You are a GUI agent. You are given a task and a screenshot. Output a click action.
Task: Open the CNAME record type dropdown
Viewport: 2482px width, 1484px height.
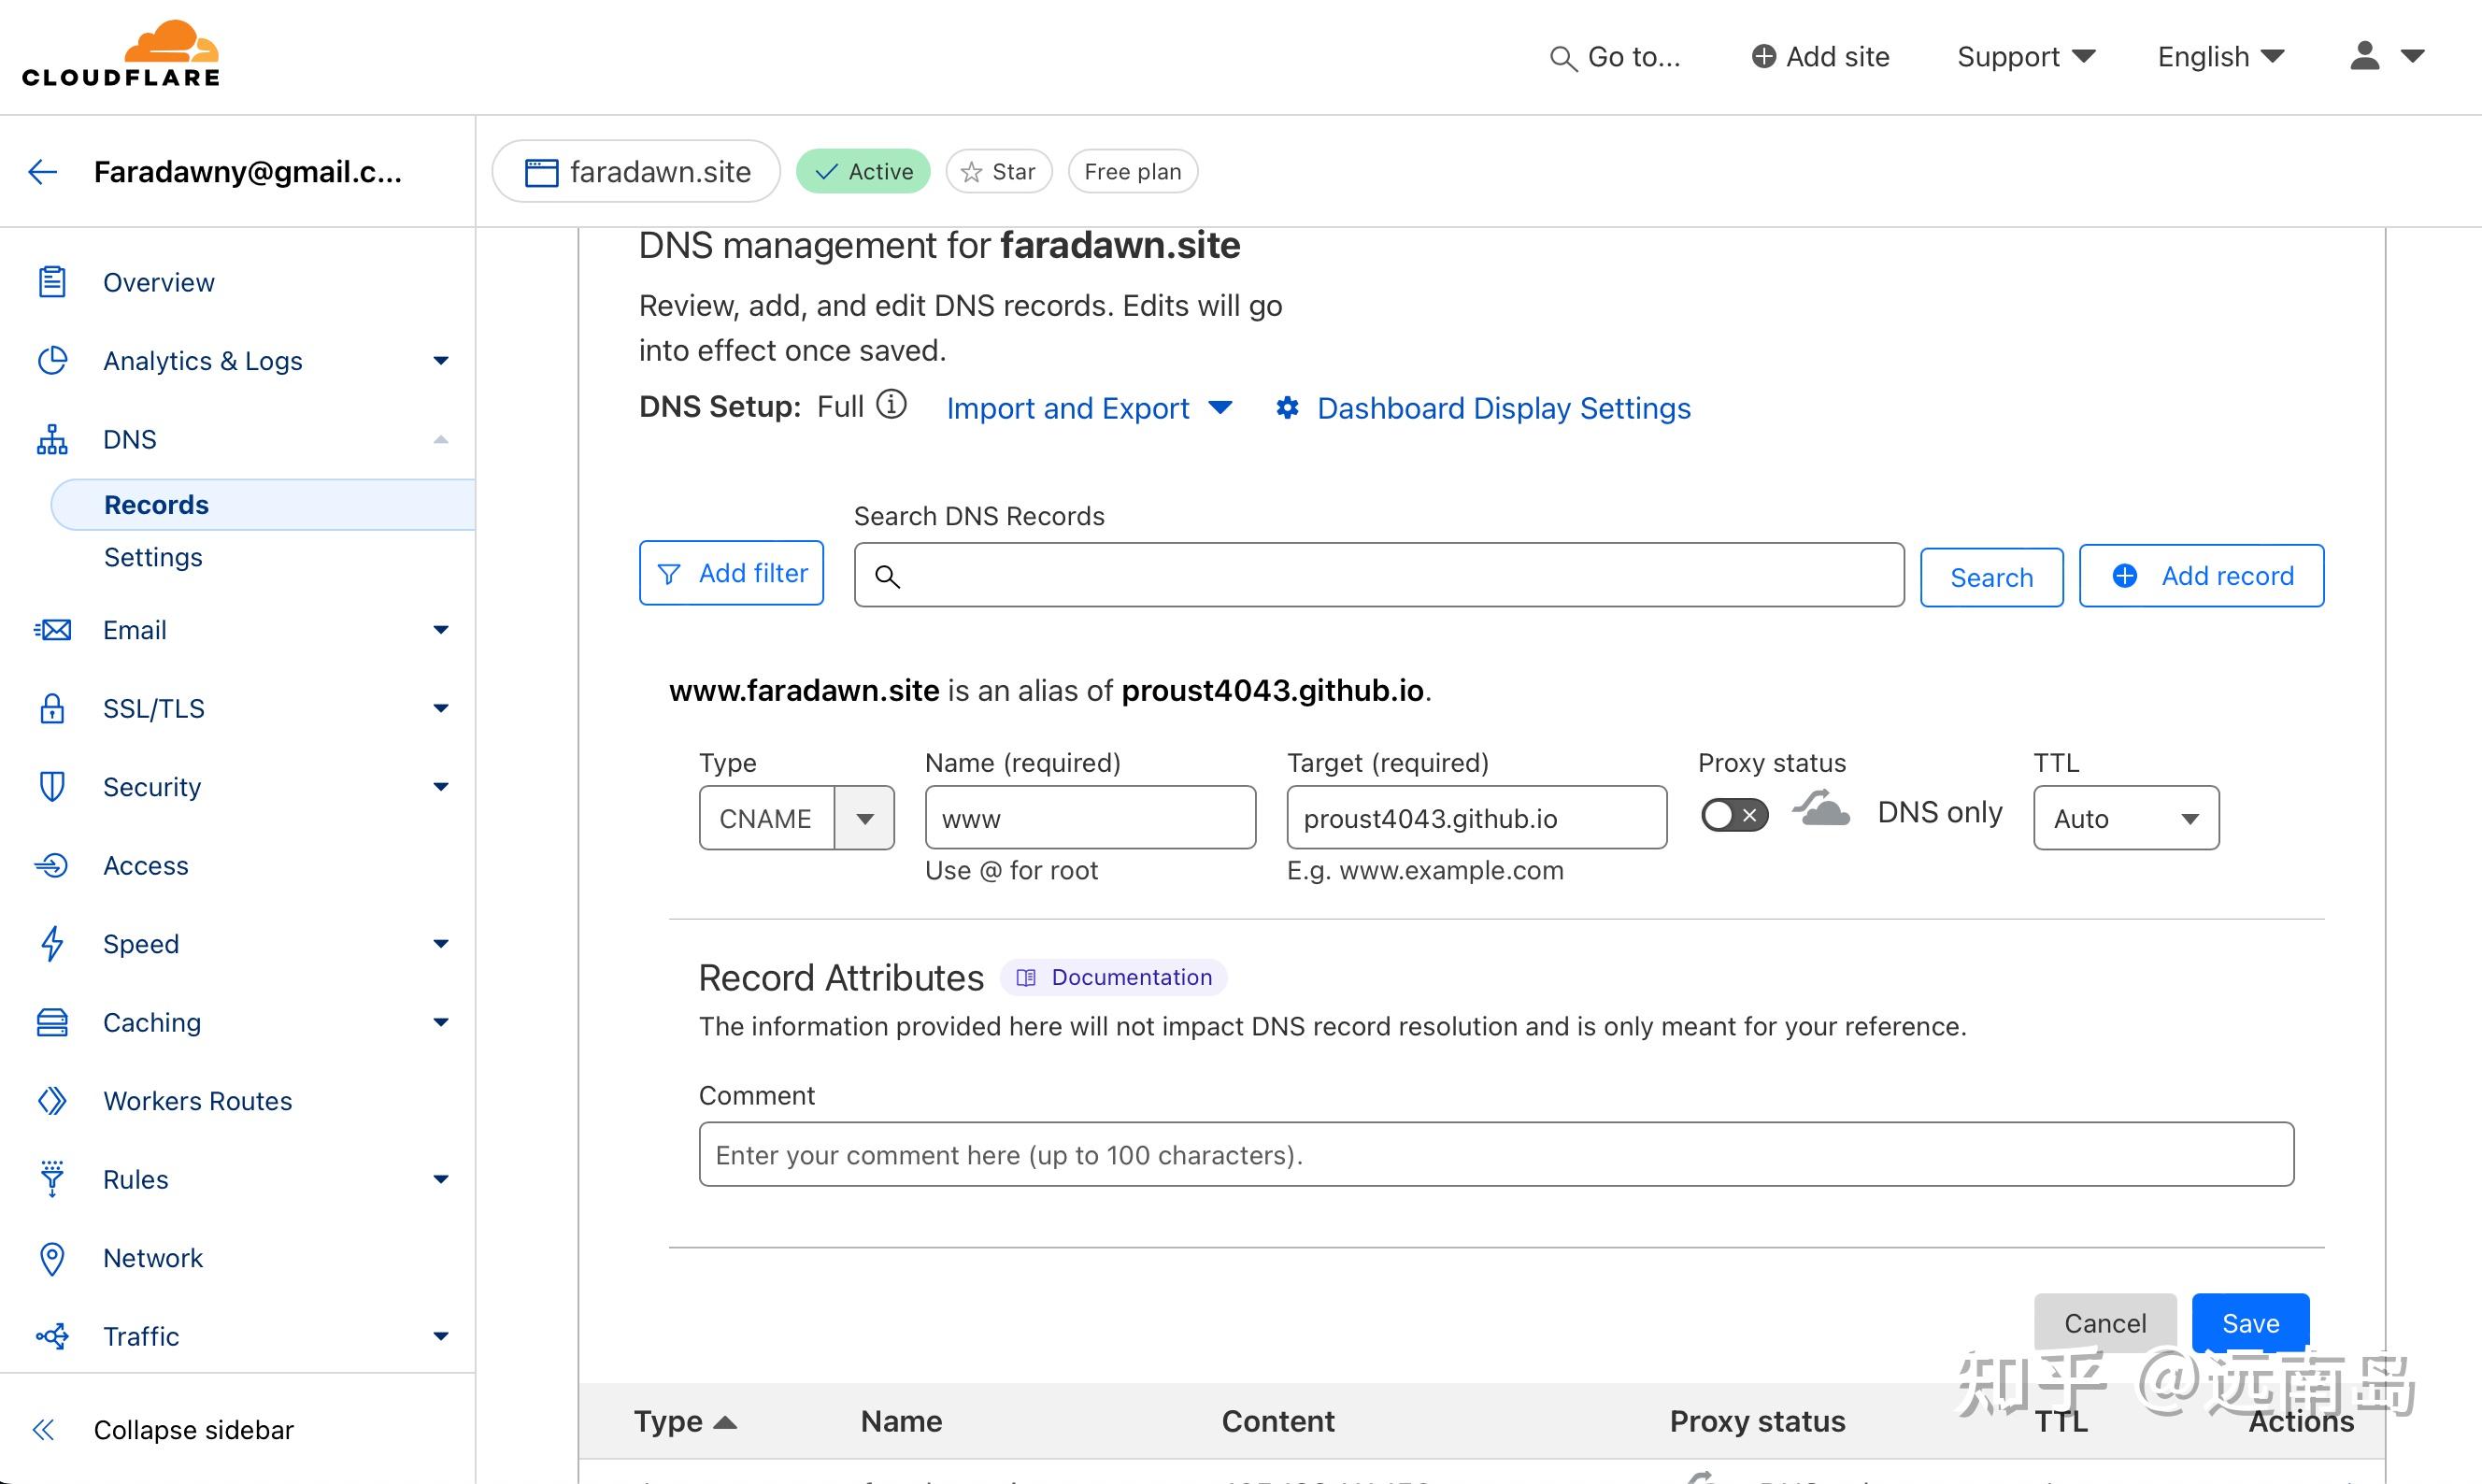864,817
